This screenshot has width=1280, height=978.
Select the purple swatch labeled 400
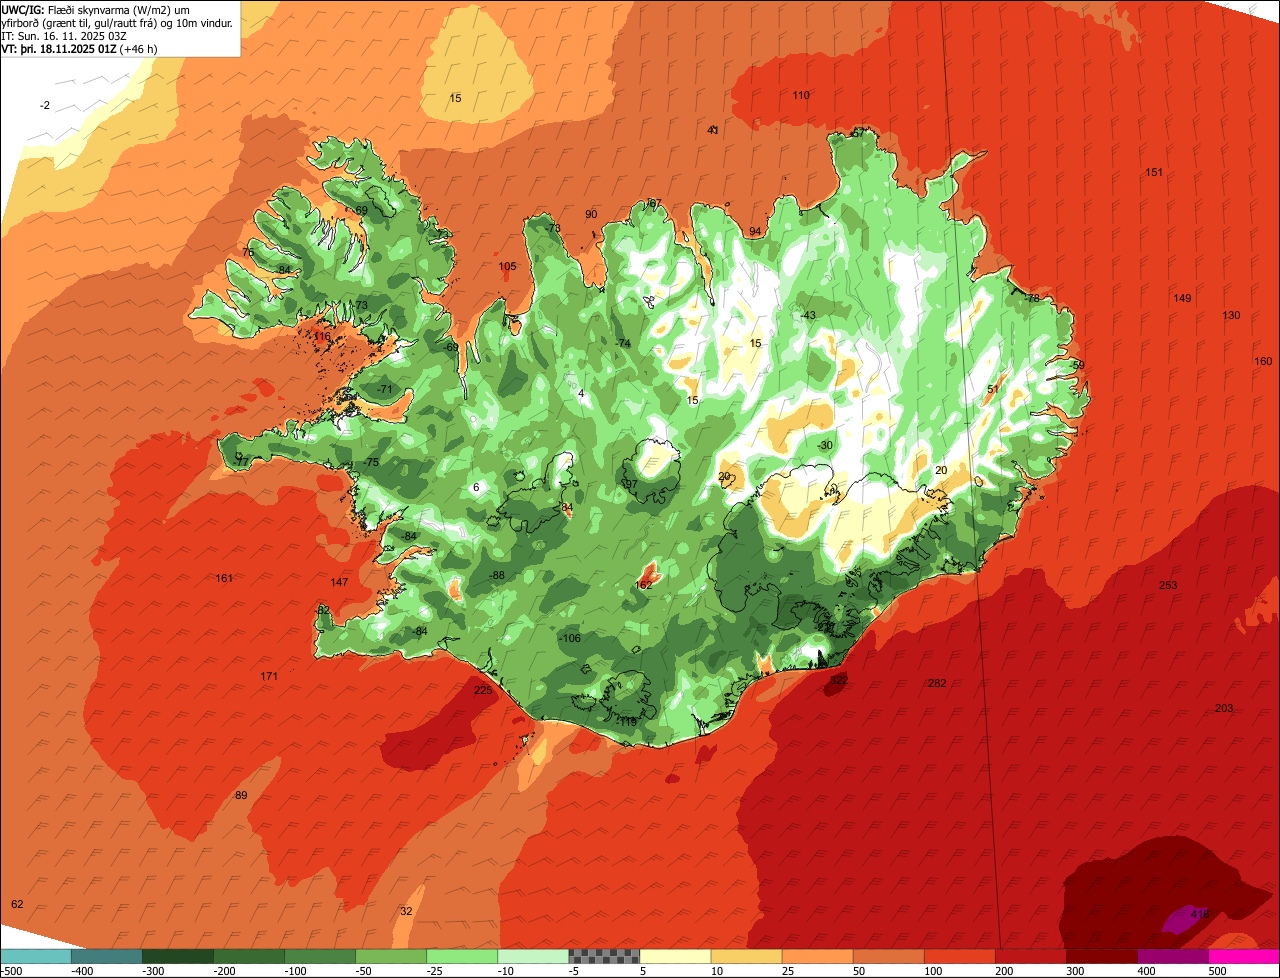tap(1172, 956)
